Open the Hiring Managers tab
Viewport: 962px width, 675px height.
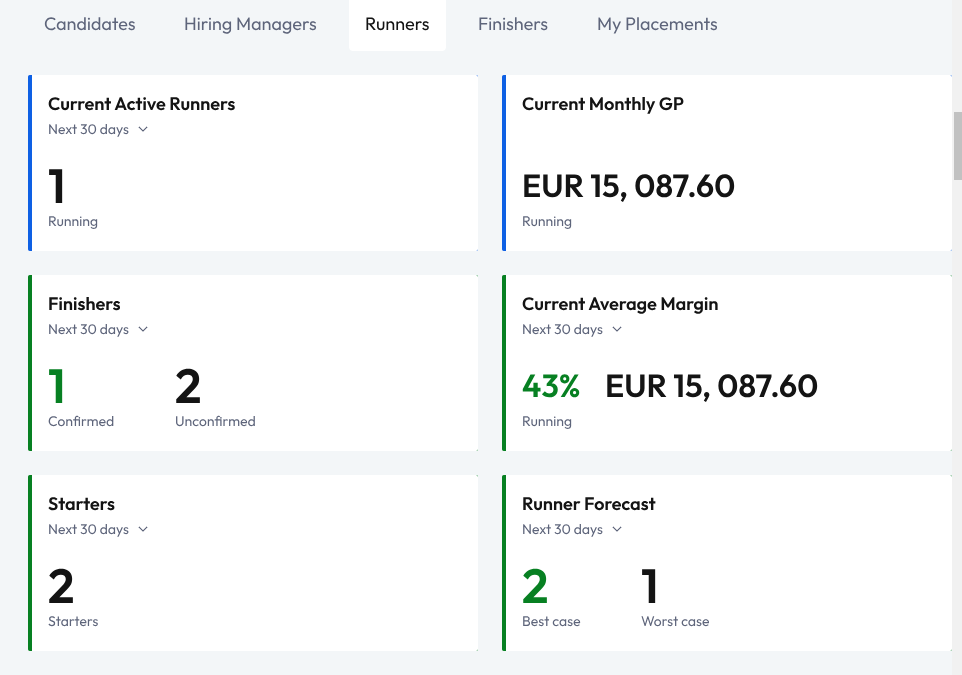250,25
